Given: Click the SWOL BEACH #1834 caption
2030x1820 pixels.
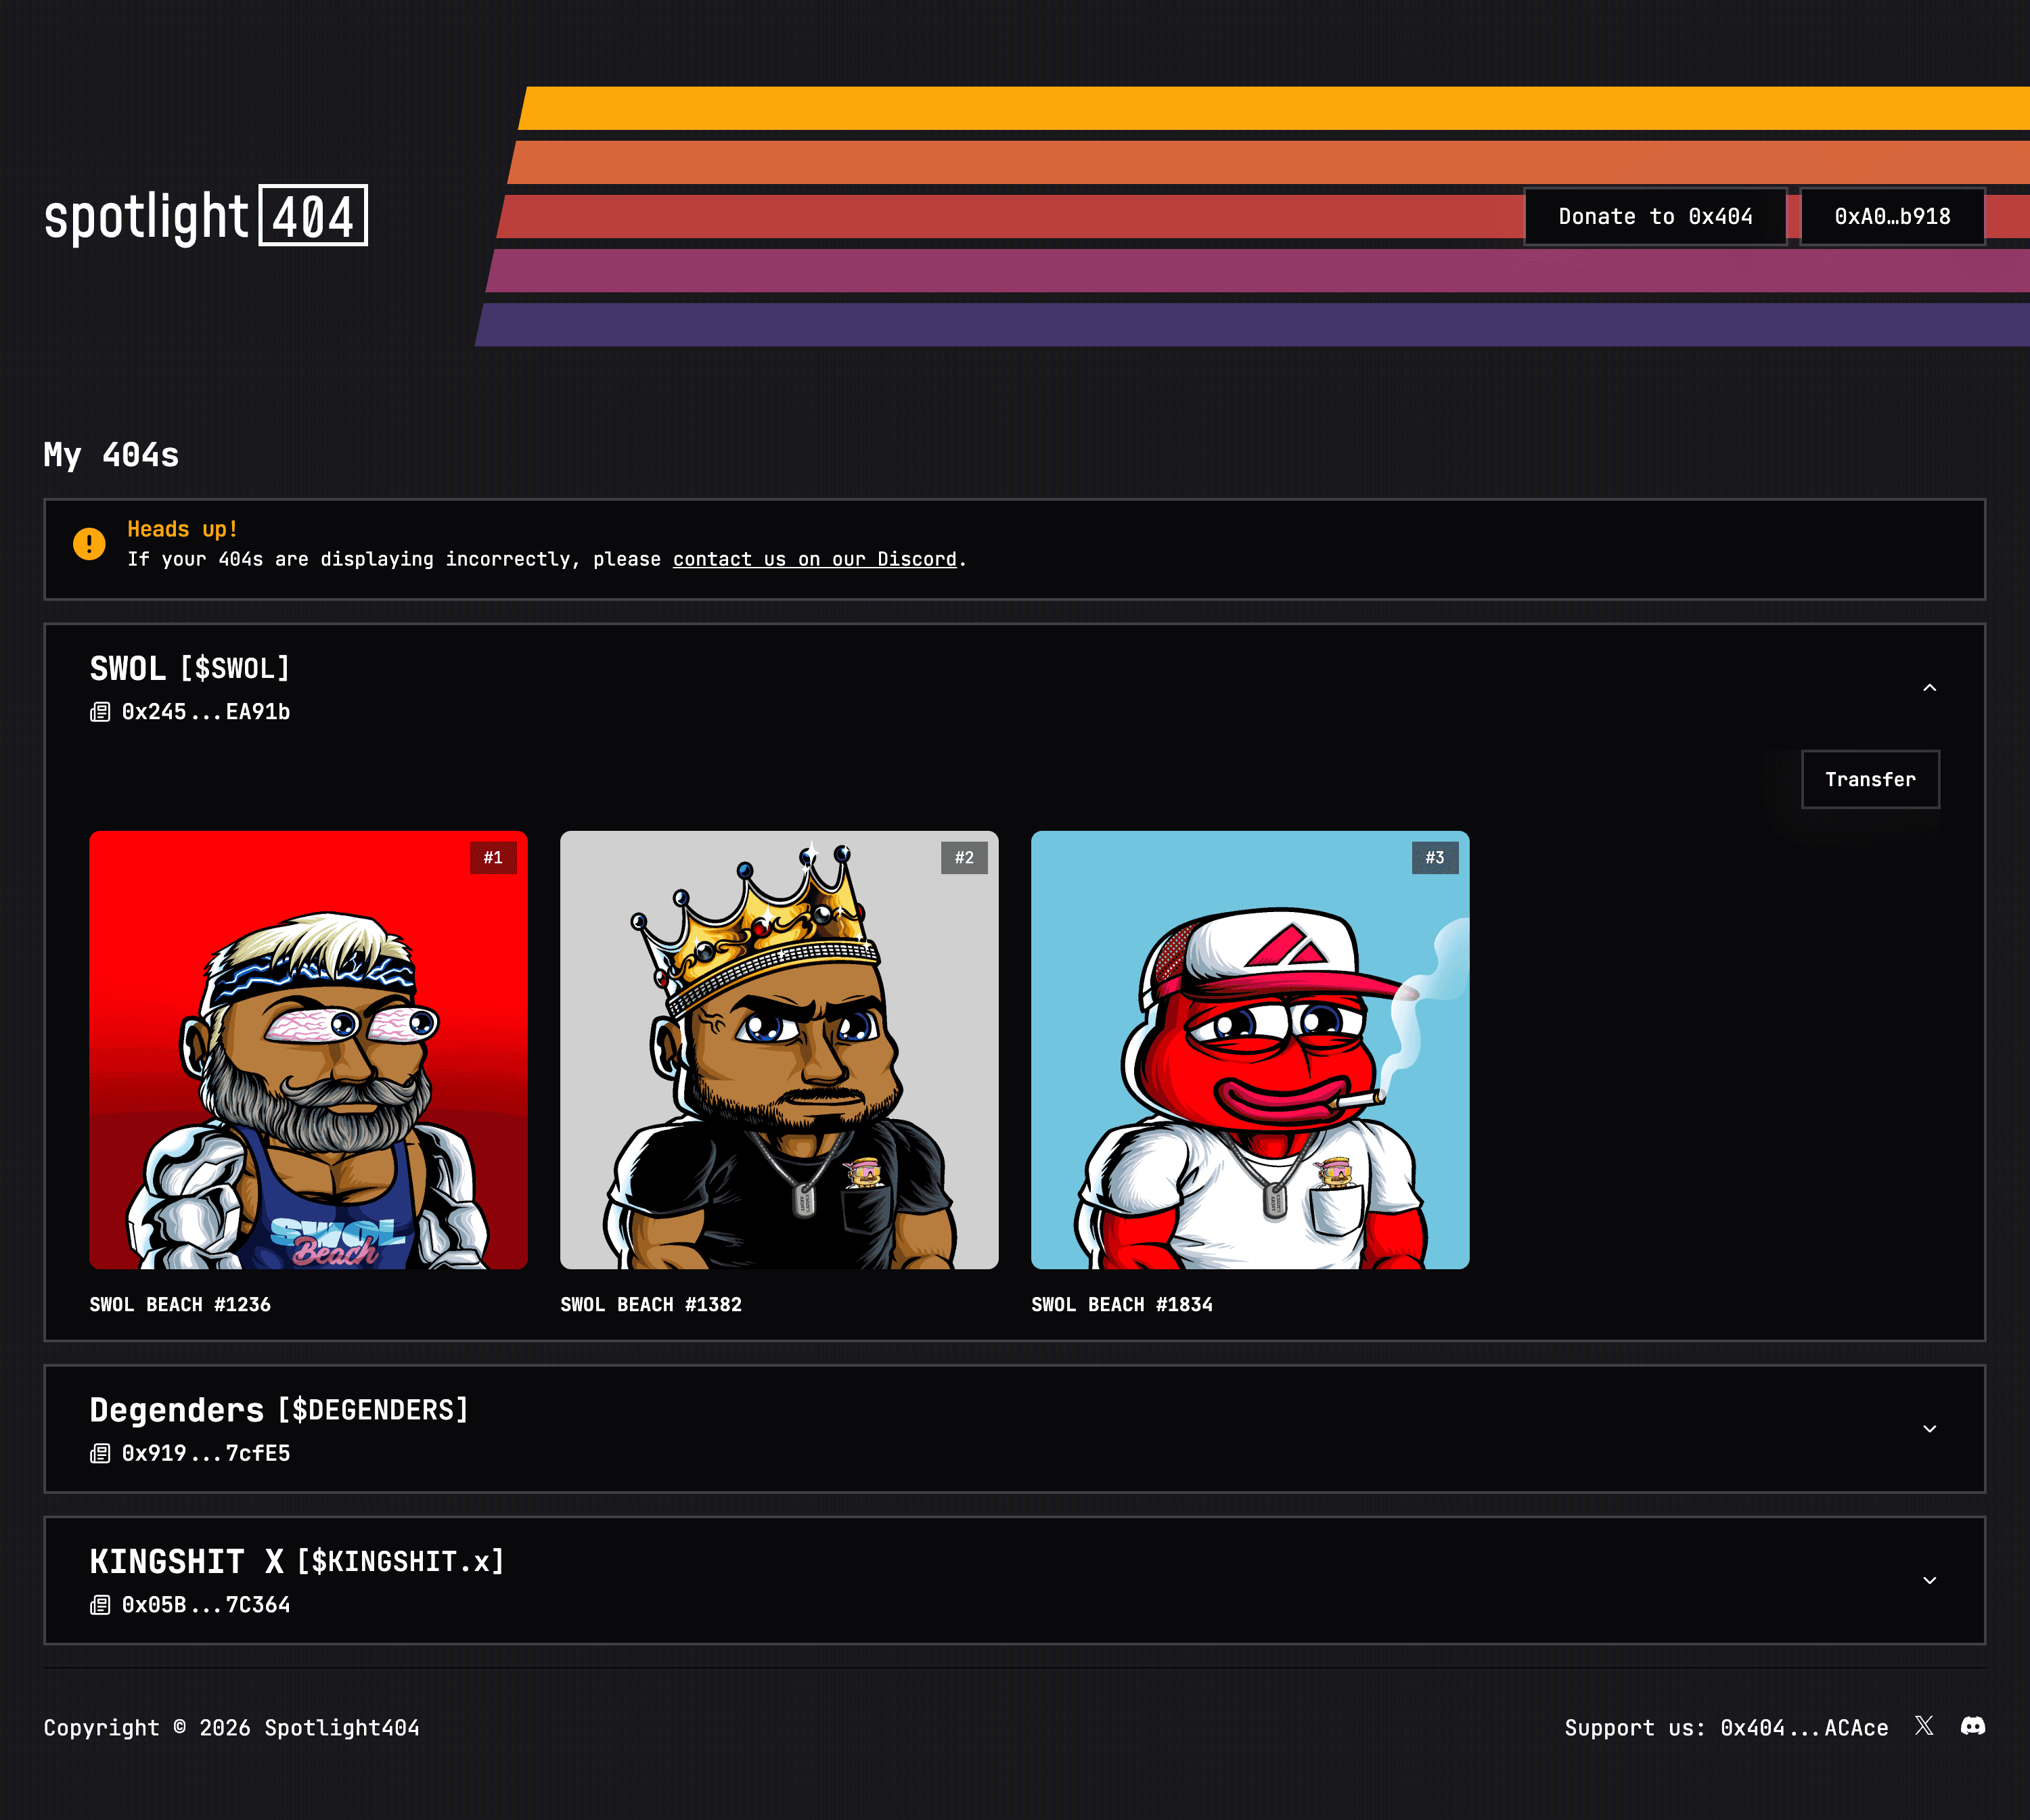Looking at the screenshot, I should (x=1122, y=1304).
